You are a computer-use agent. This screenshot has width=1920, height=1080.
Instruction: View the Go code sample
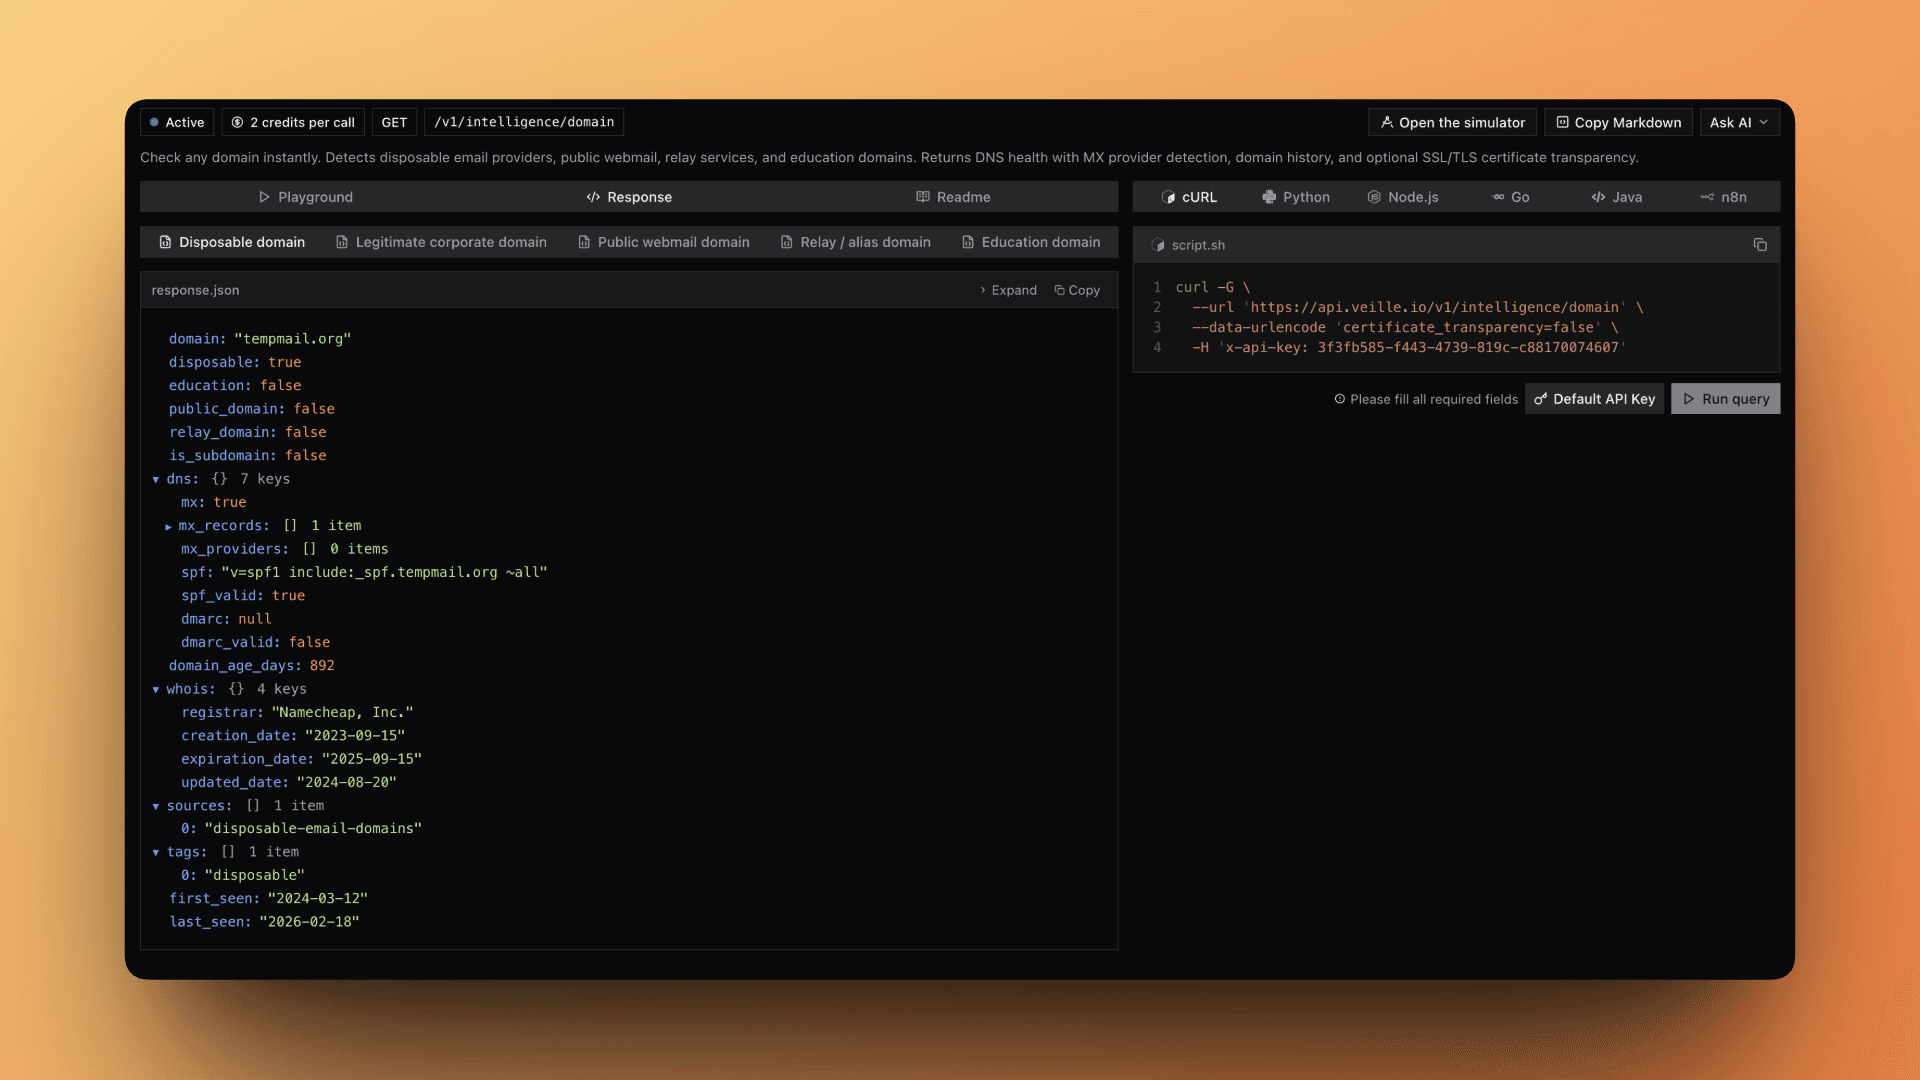point(1510,197)
